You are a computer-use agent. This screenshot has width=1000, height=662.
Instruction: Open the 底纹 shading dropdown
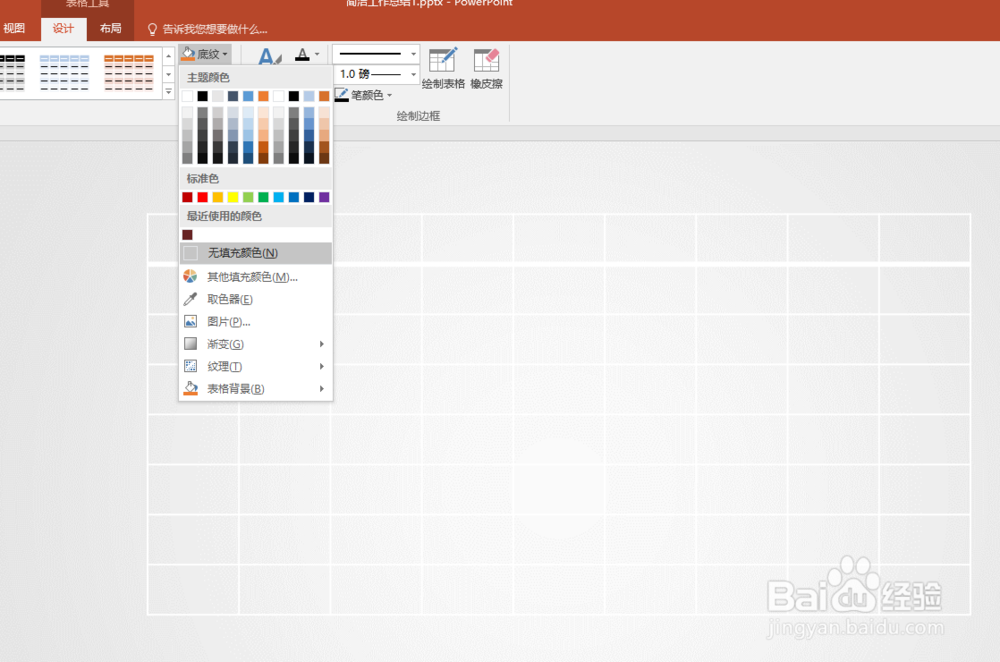click(x=205, y=54)
